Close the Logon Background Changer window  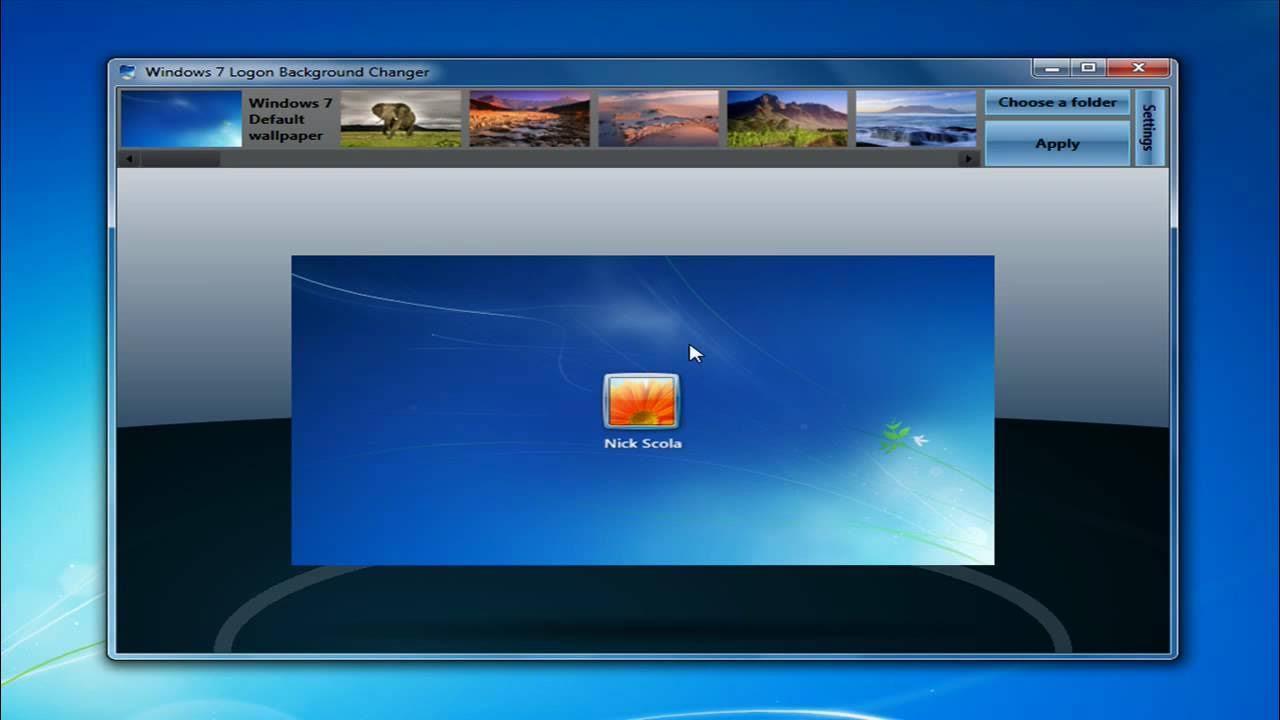point(1138,68)
